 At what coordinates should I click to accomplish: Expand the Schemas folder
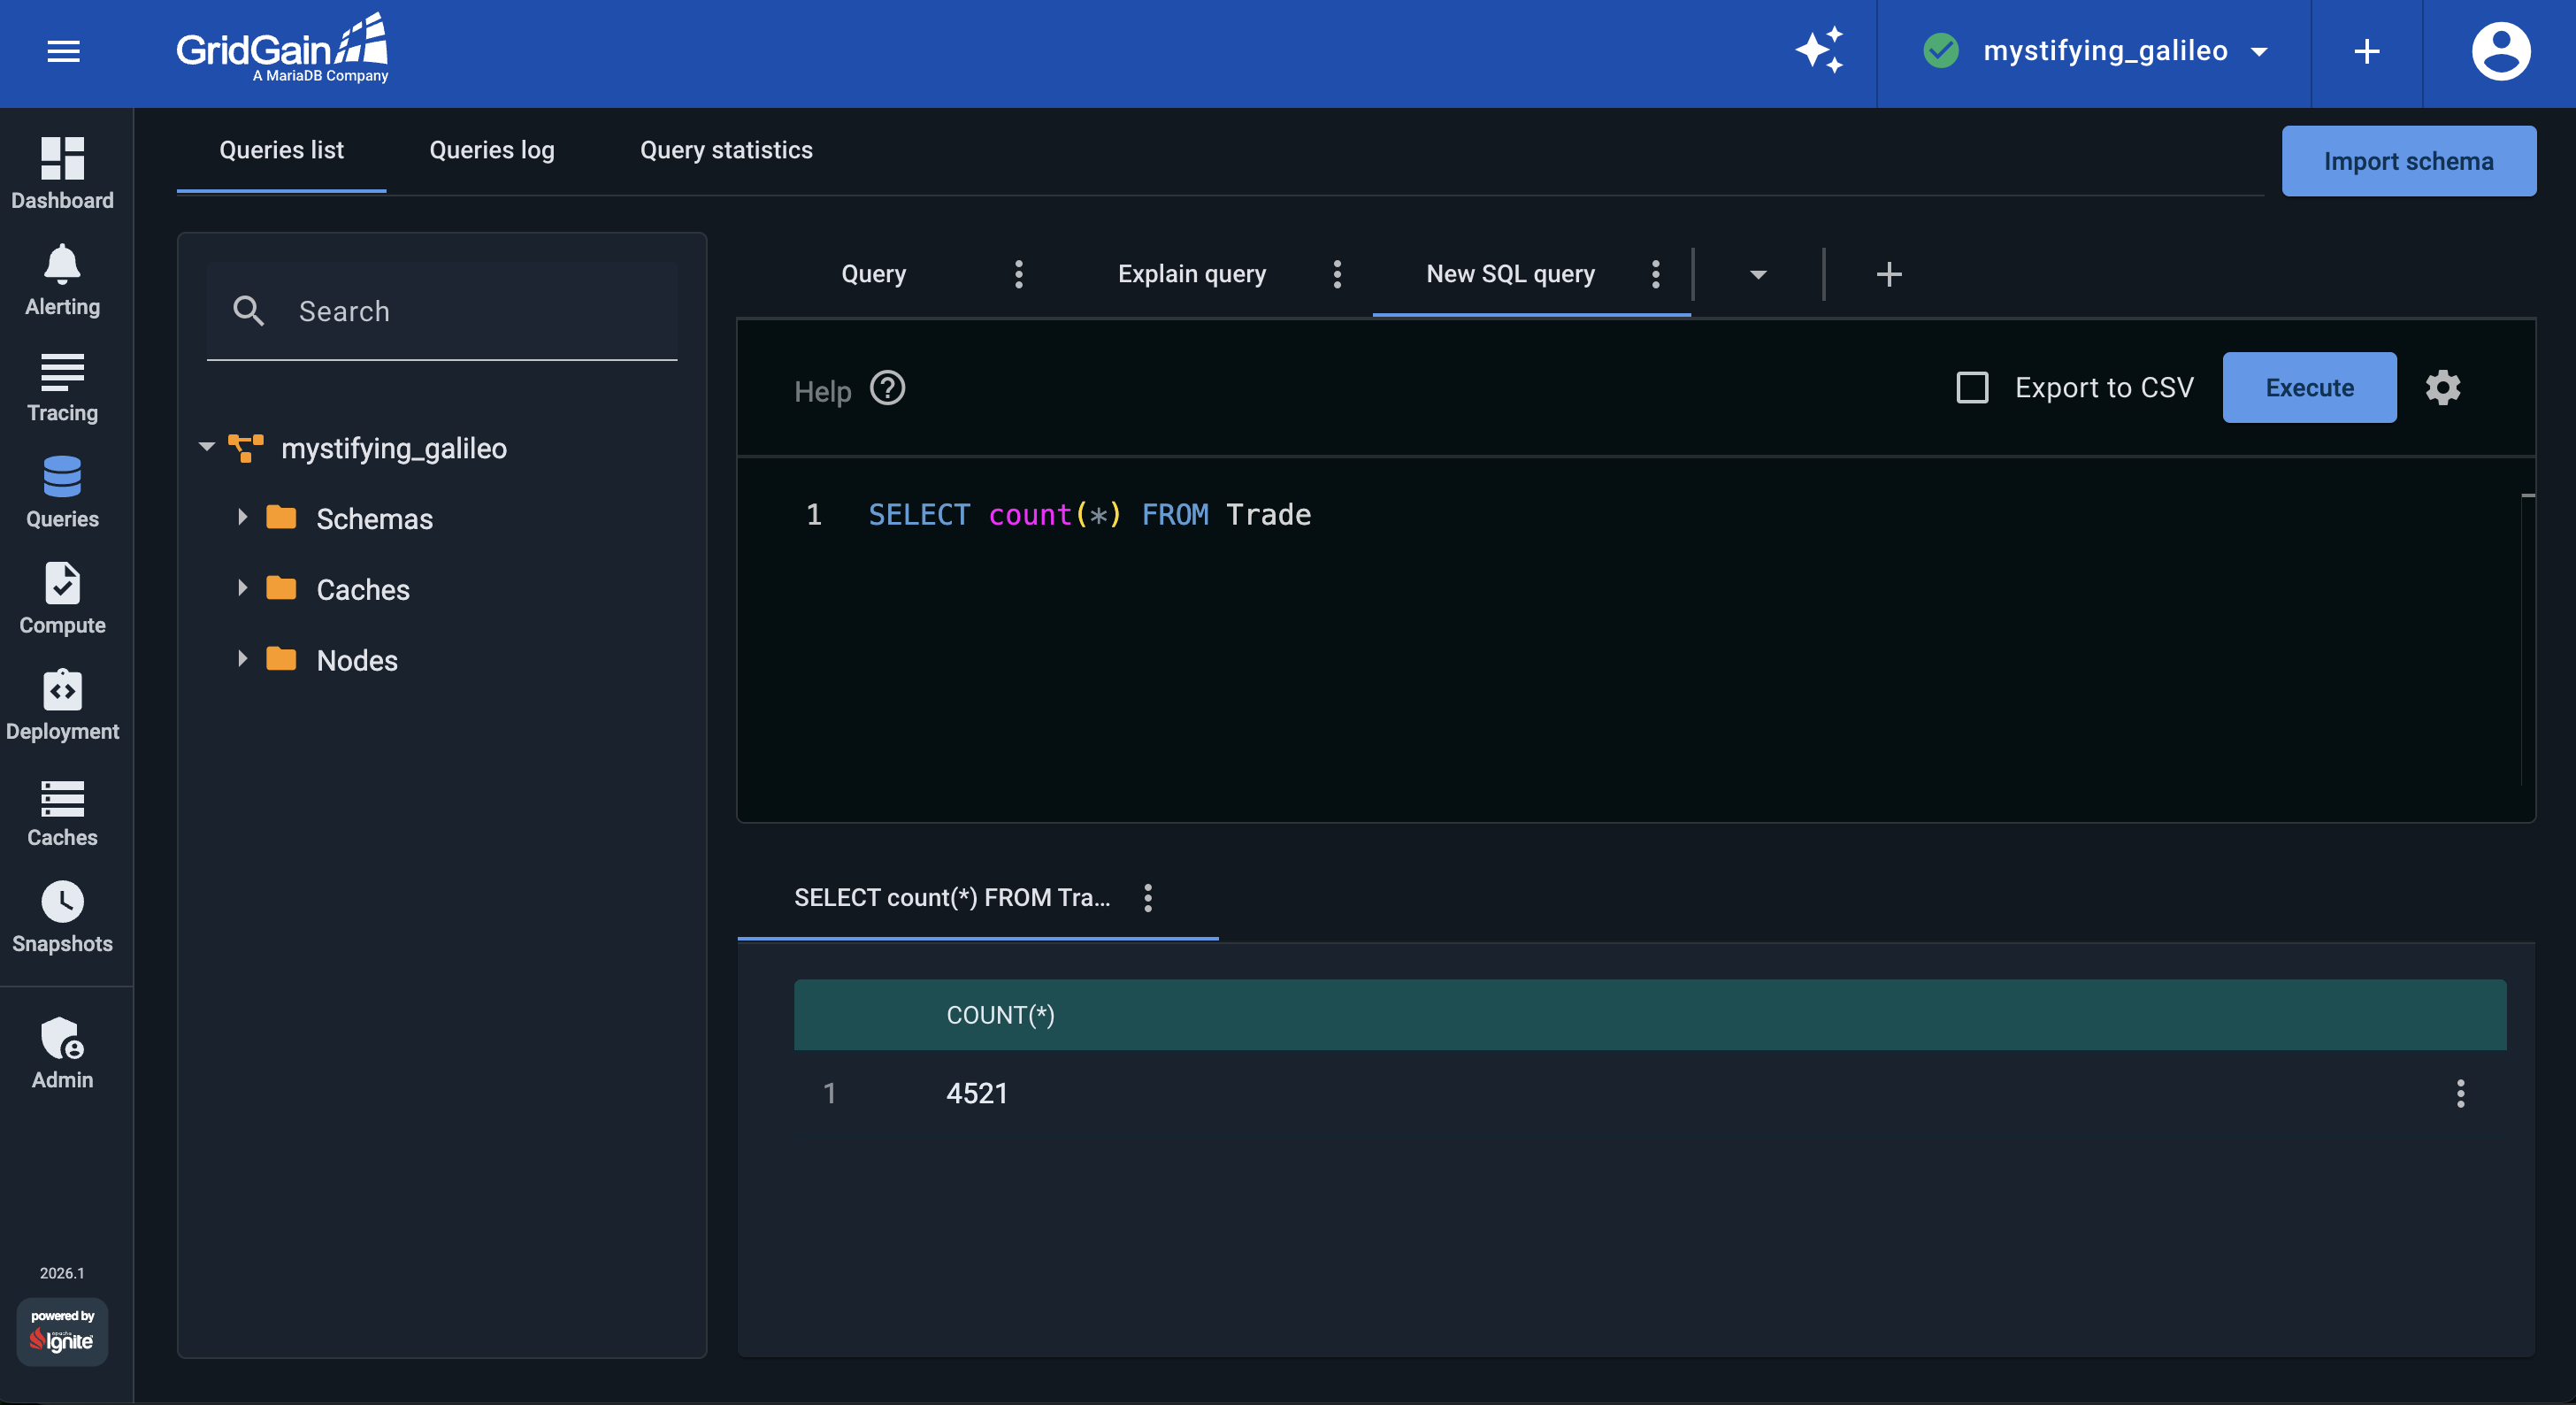pos(242,517)
